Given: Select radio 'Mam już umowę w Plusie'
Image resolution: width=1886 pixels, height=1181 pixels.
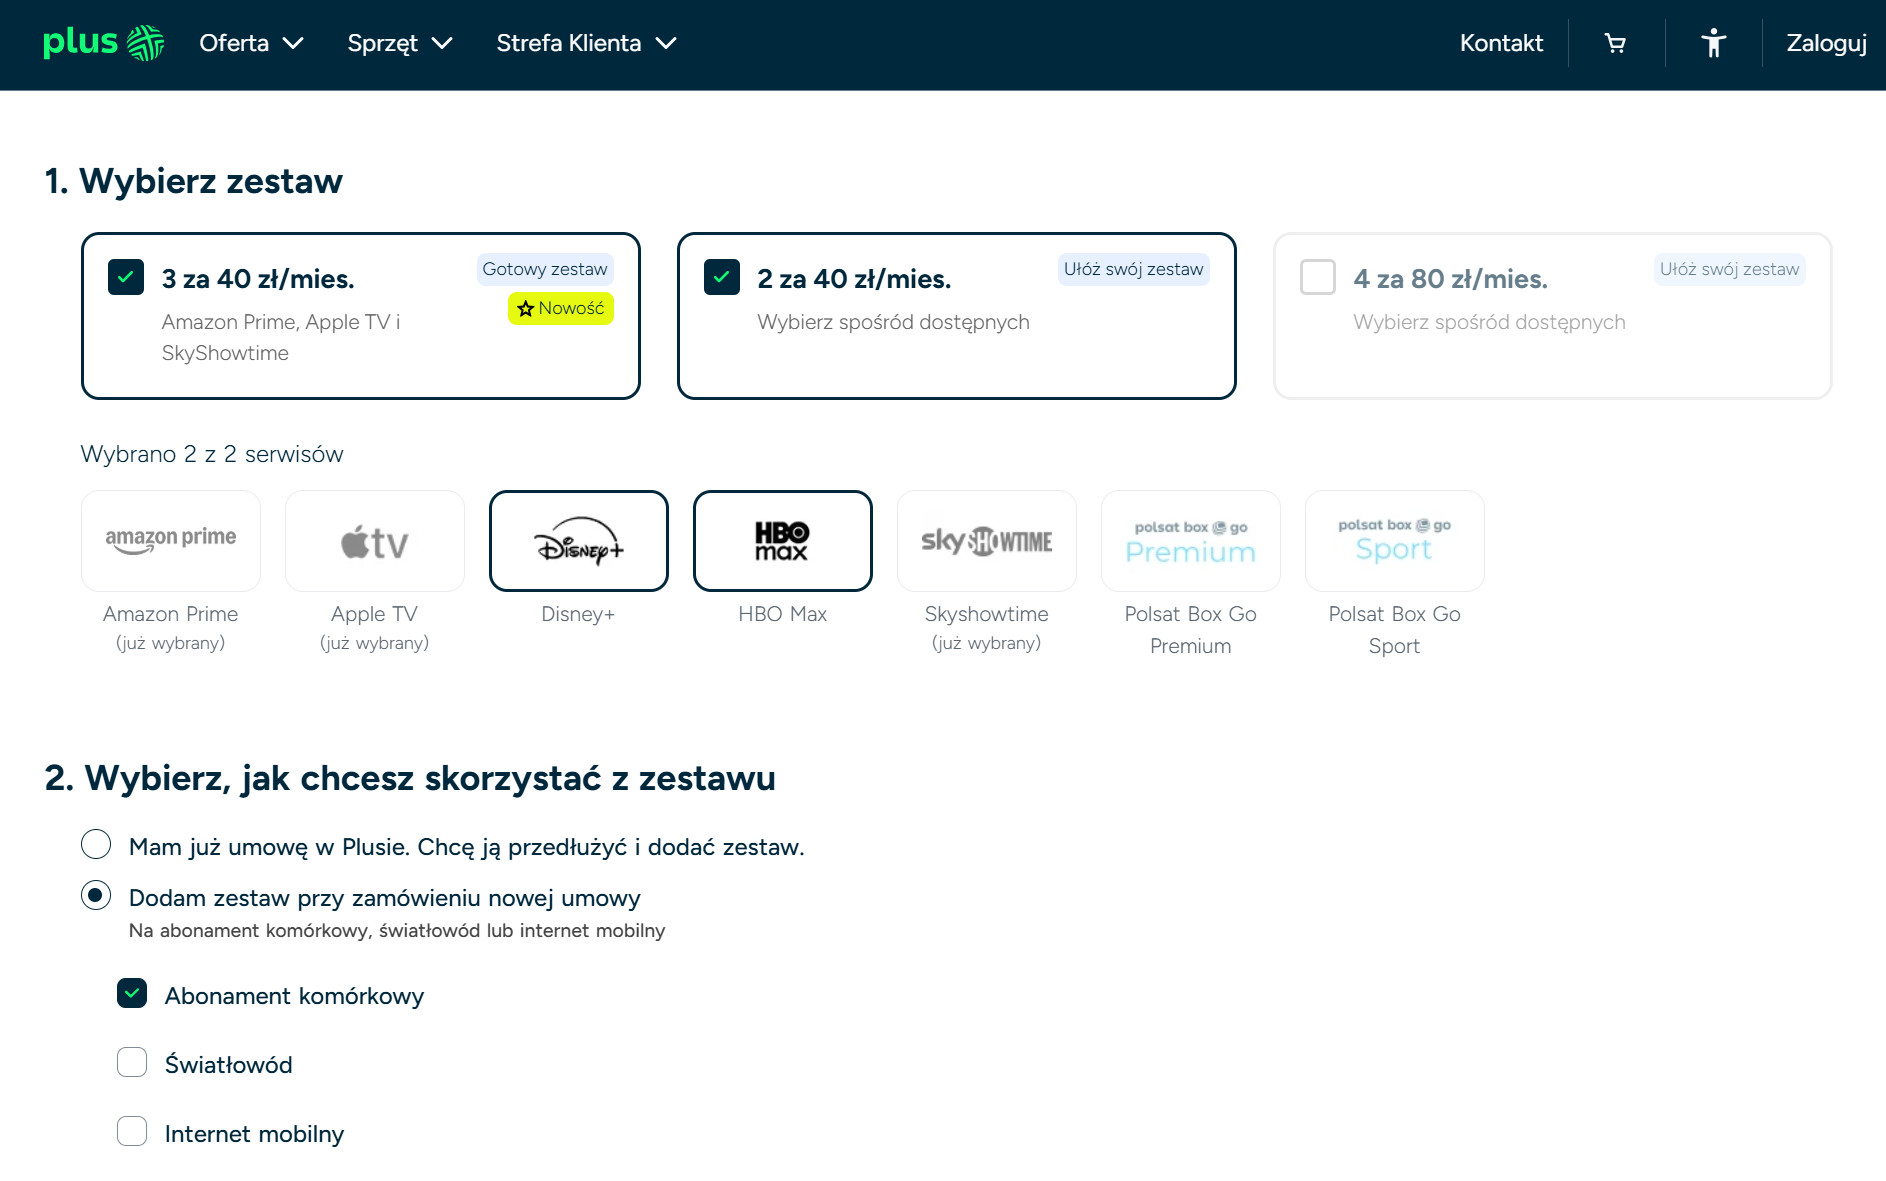Looking at the screenshot, I should [96, 845].
